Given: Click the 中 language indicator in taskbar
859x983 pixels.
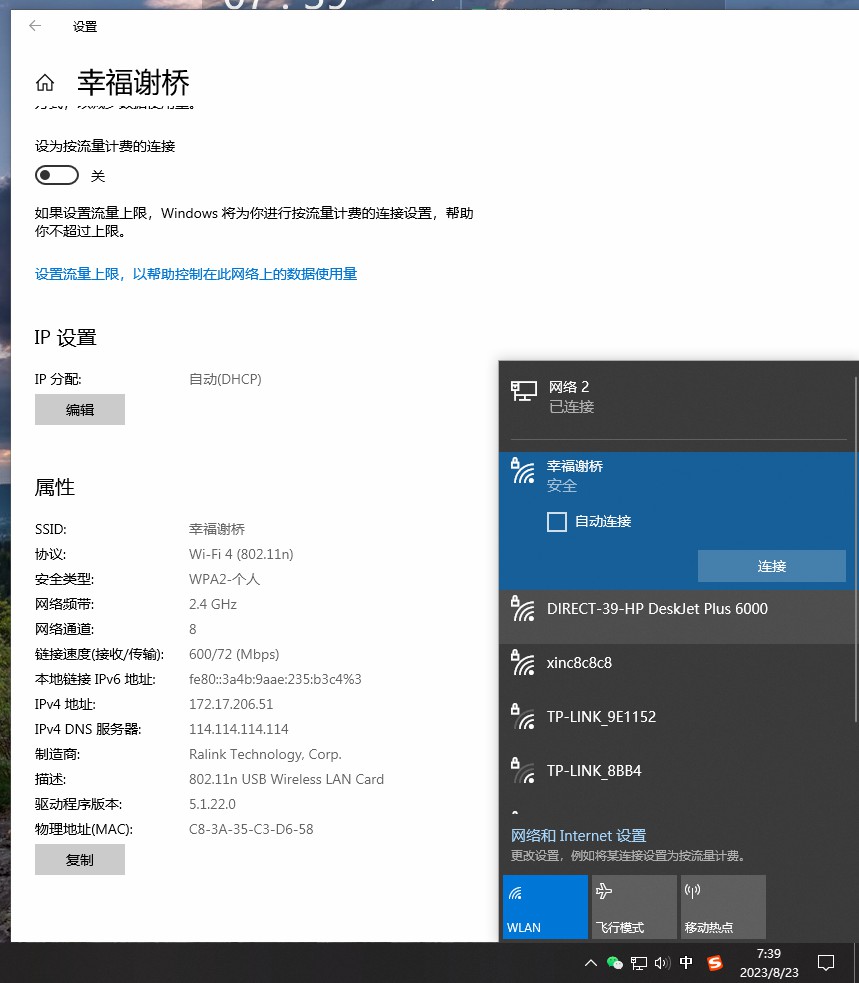Looking at the screenshot, I should [x=687, y=963].
